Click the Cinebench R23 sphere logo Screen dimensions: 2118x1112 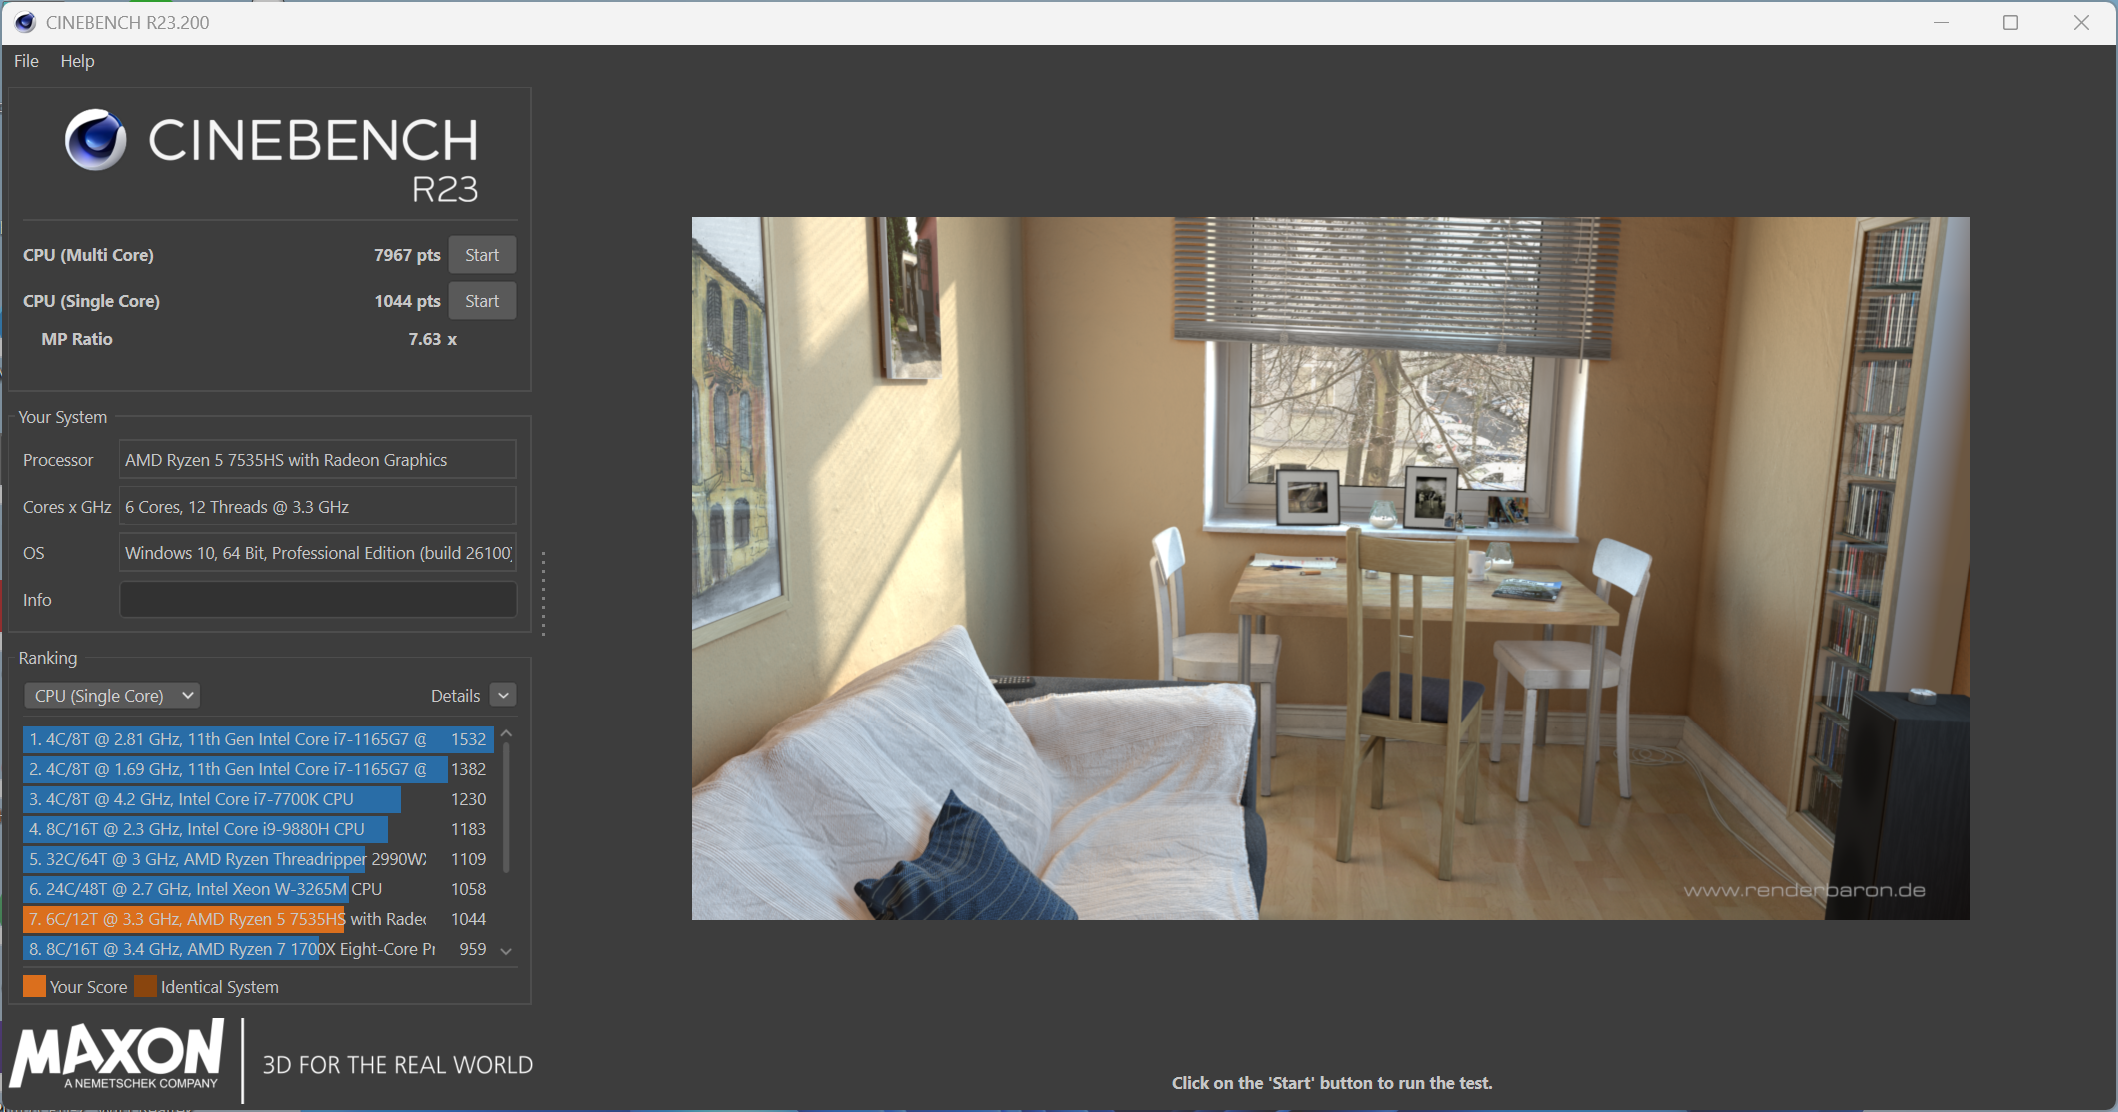point(95,140)
